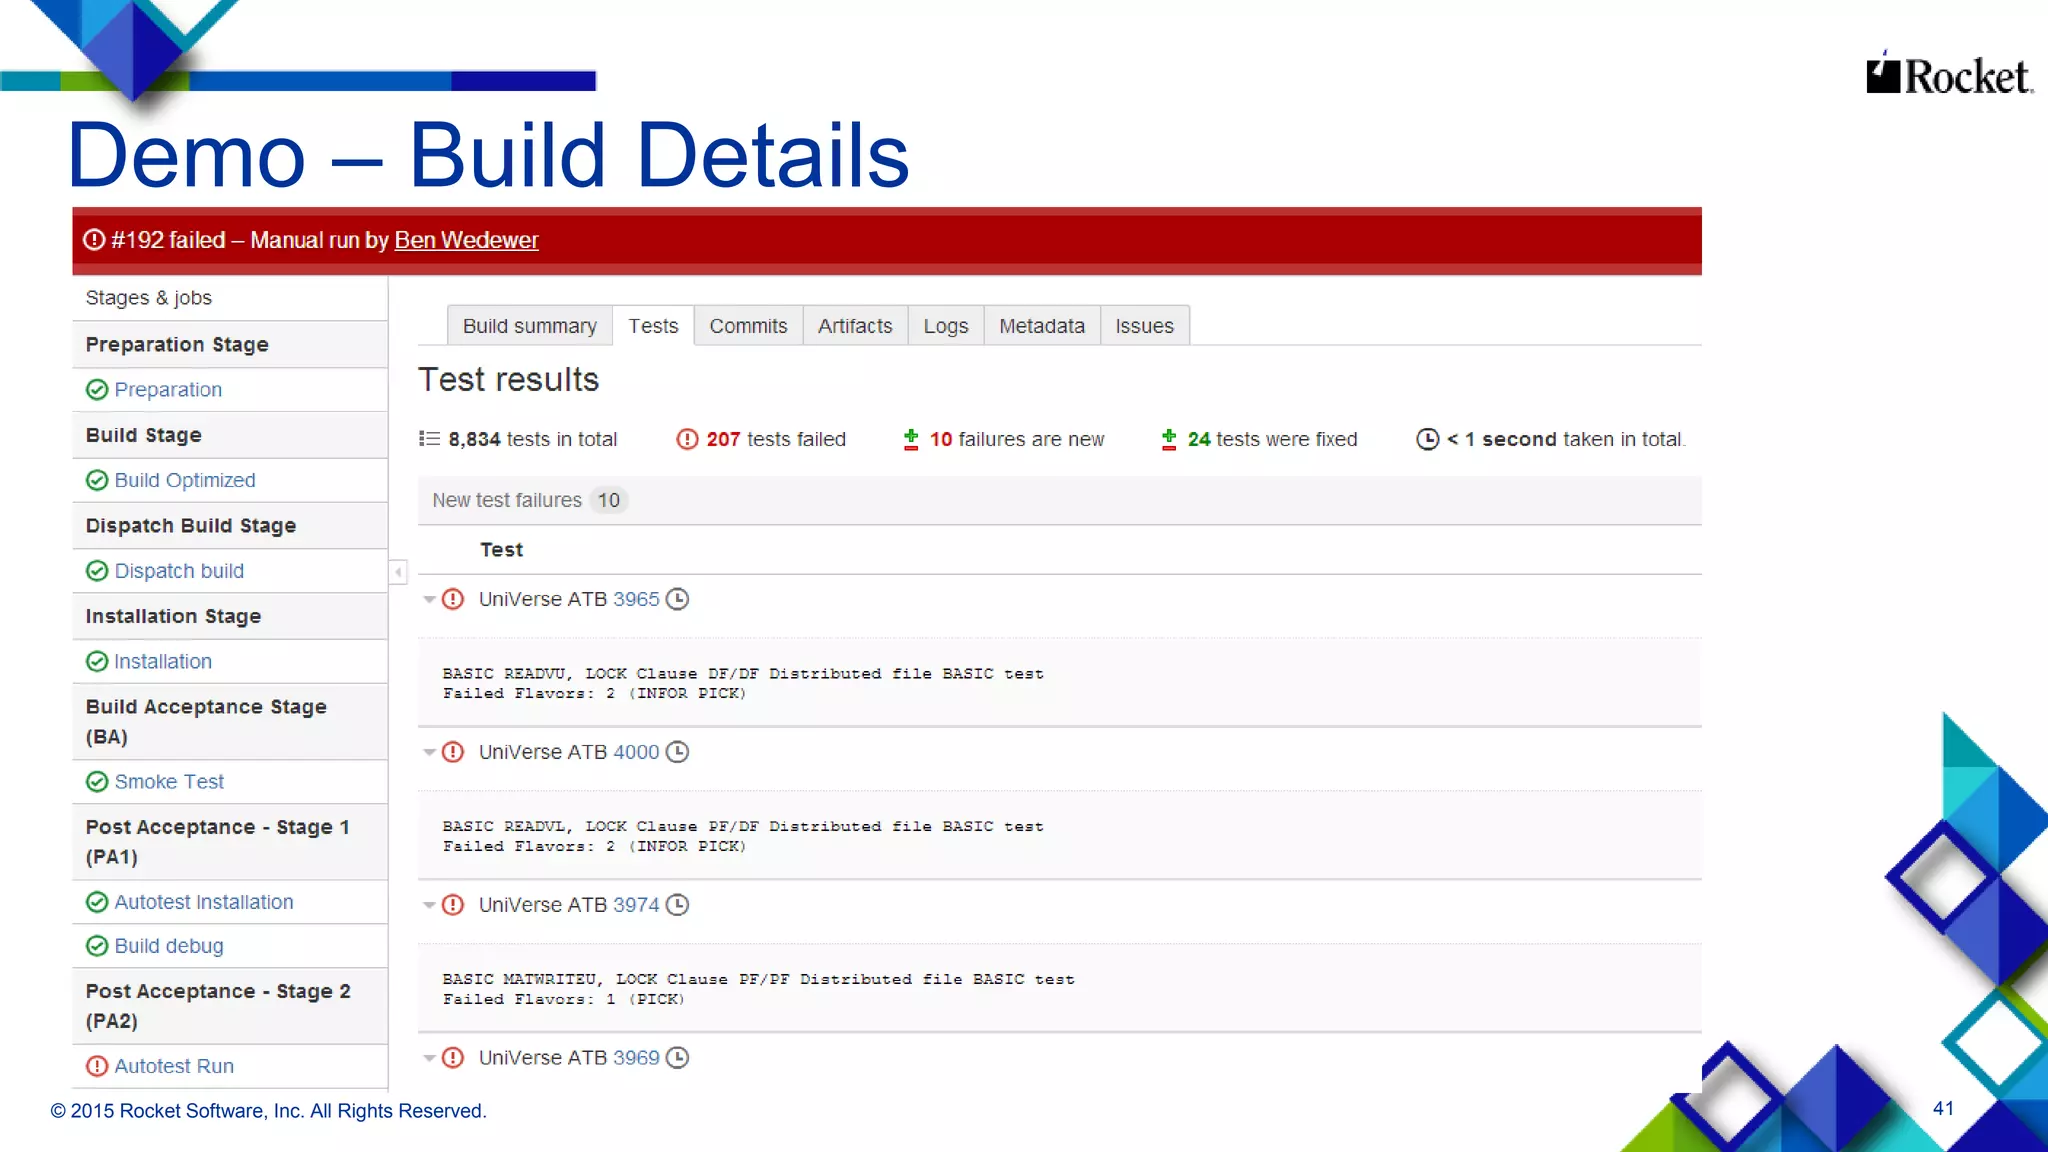The width and height of the screenshot is (2048, 1152).
Task: Click the Preparation success check icon
Action: 97,390
